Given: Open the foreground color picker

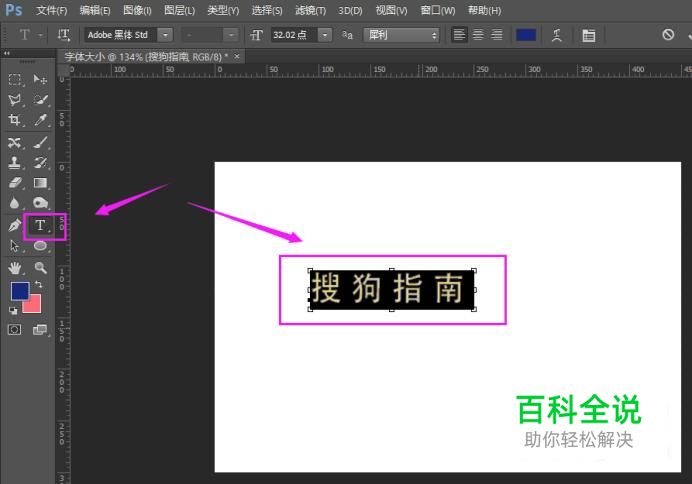Looking at the screenshot, I should pos(19,291).
